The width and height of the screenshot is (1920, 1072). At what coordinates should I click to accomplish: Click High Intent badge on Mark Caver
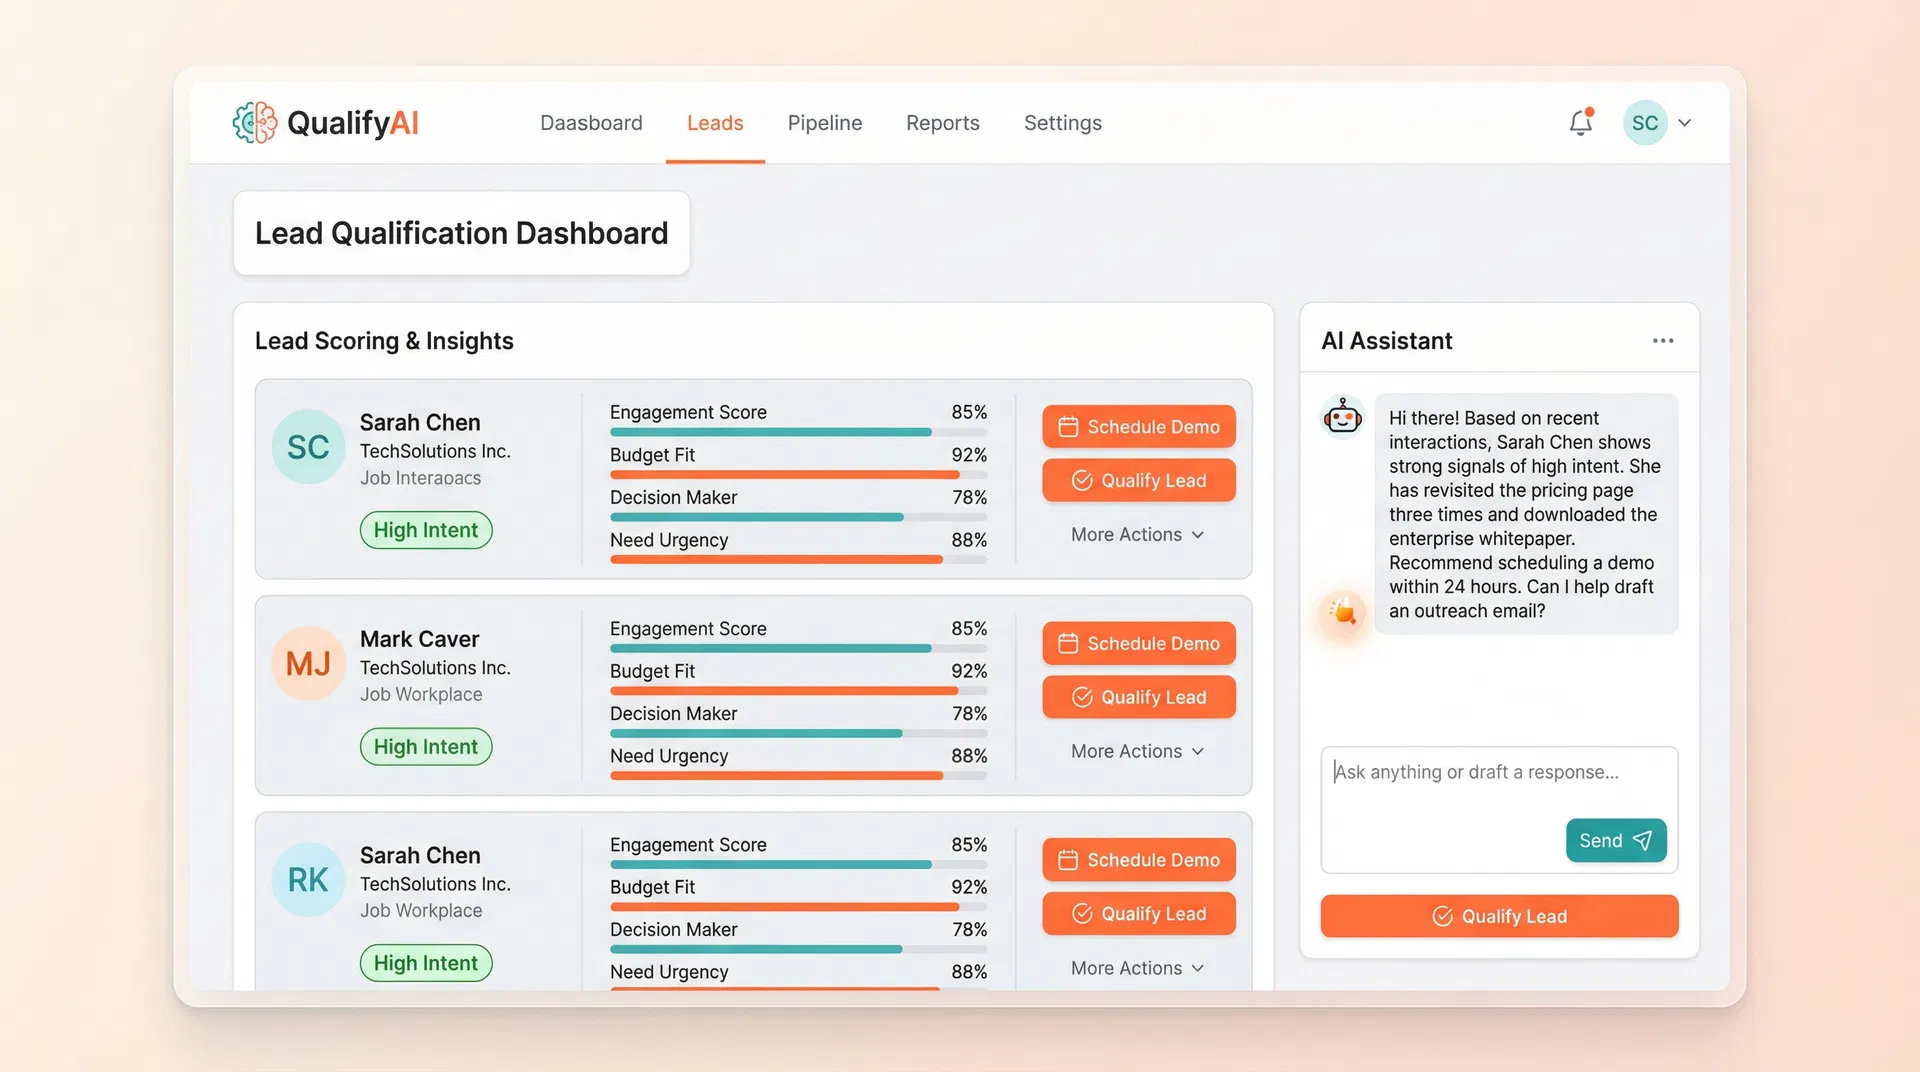pos(426,747)
